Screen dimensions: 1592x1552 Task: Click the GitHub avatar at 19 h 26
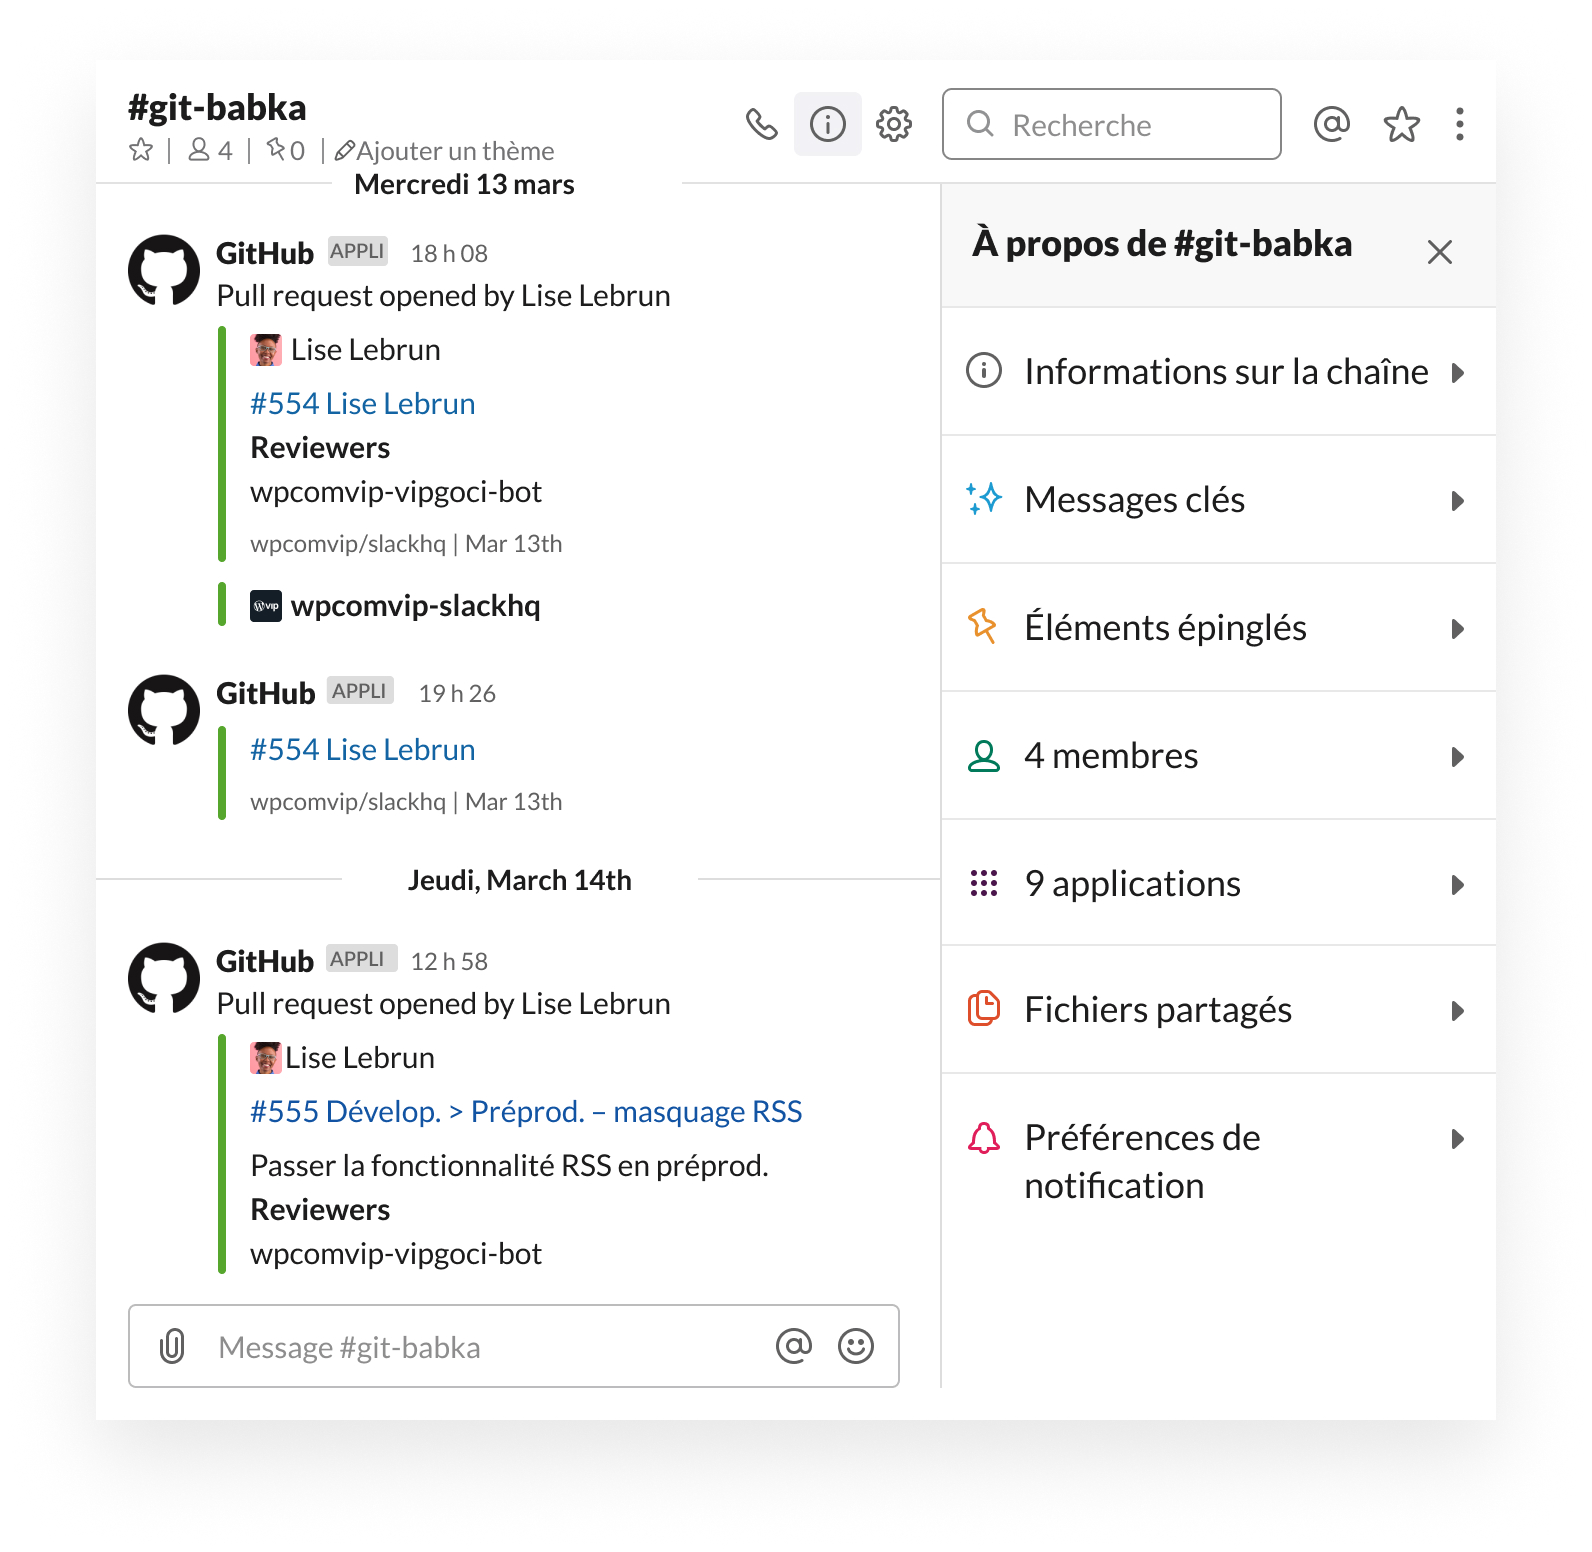164,710
